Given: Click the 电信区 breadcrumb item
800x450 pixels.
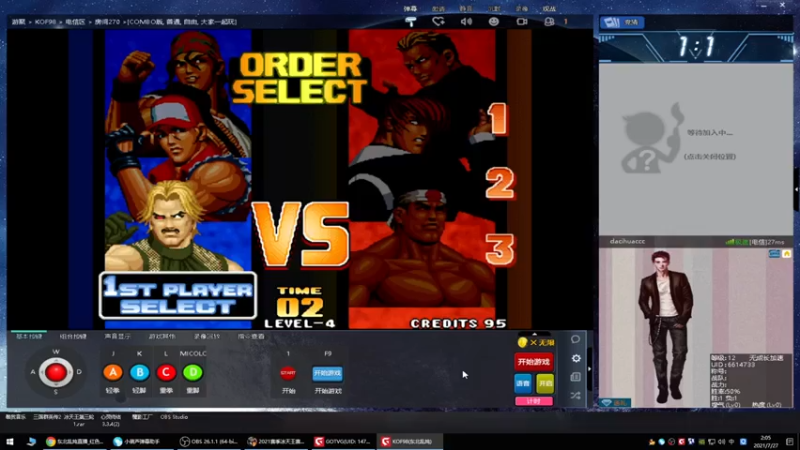Looking at the screenshot, I should pos(76,22).
